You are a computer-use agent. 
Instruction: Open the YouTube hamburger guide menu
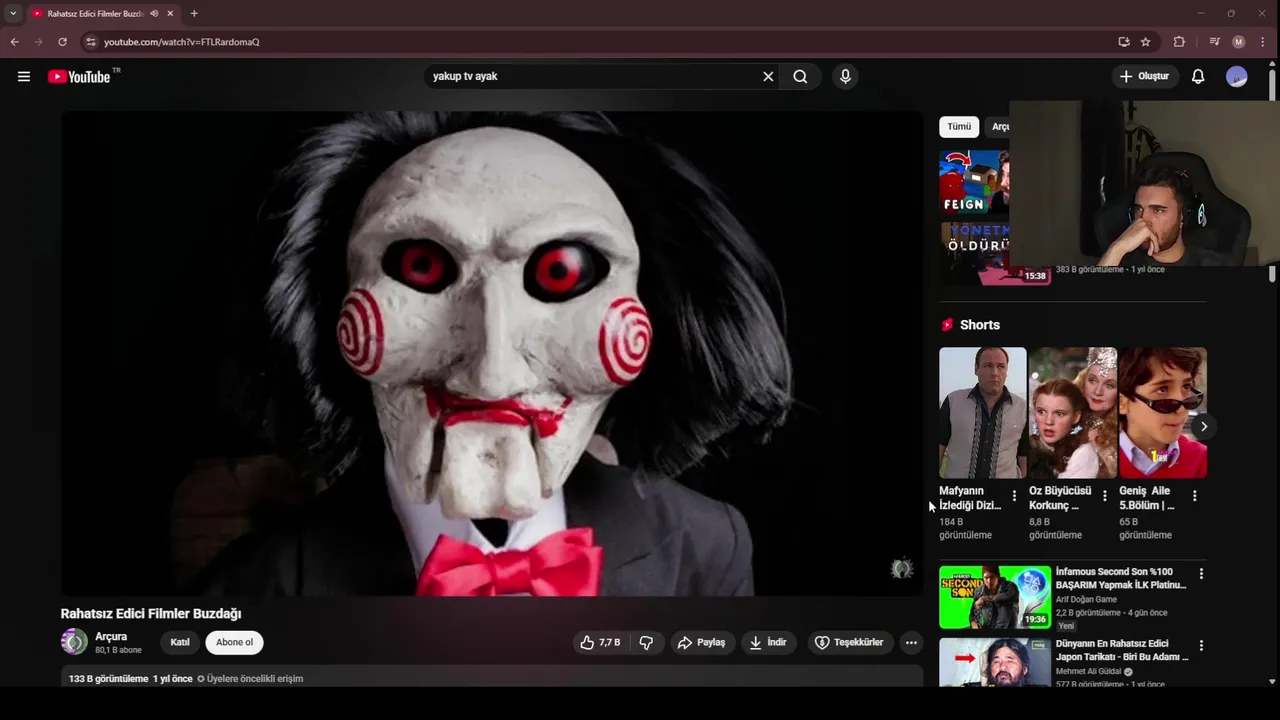(24, 76)
